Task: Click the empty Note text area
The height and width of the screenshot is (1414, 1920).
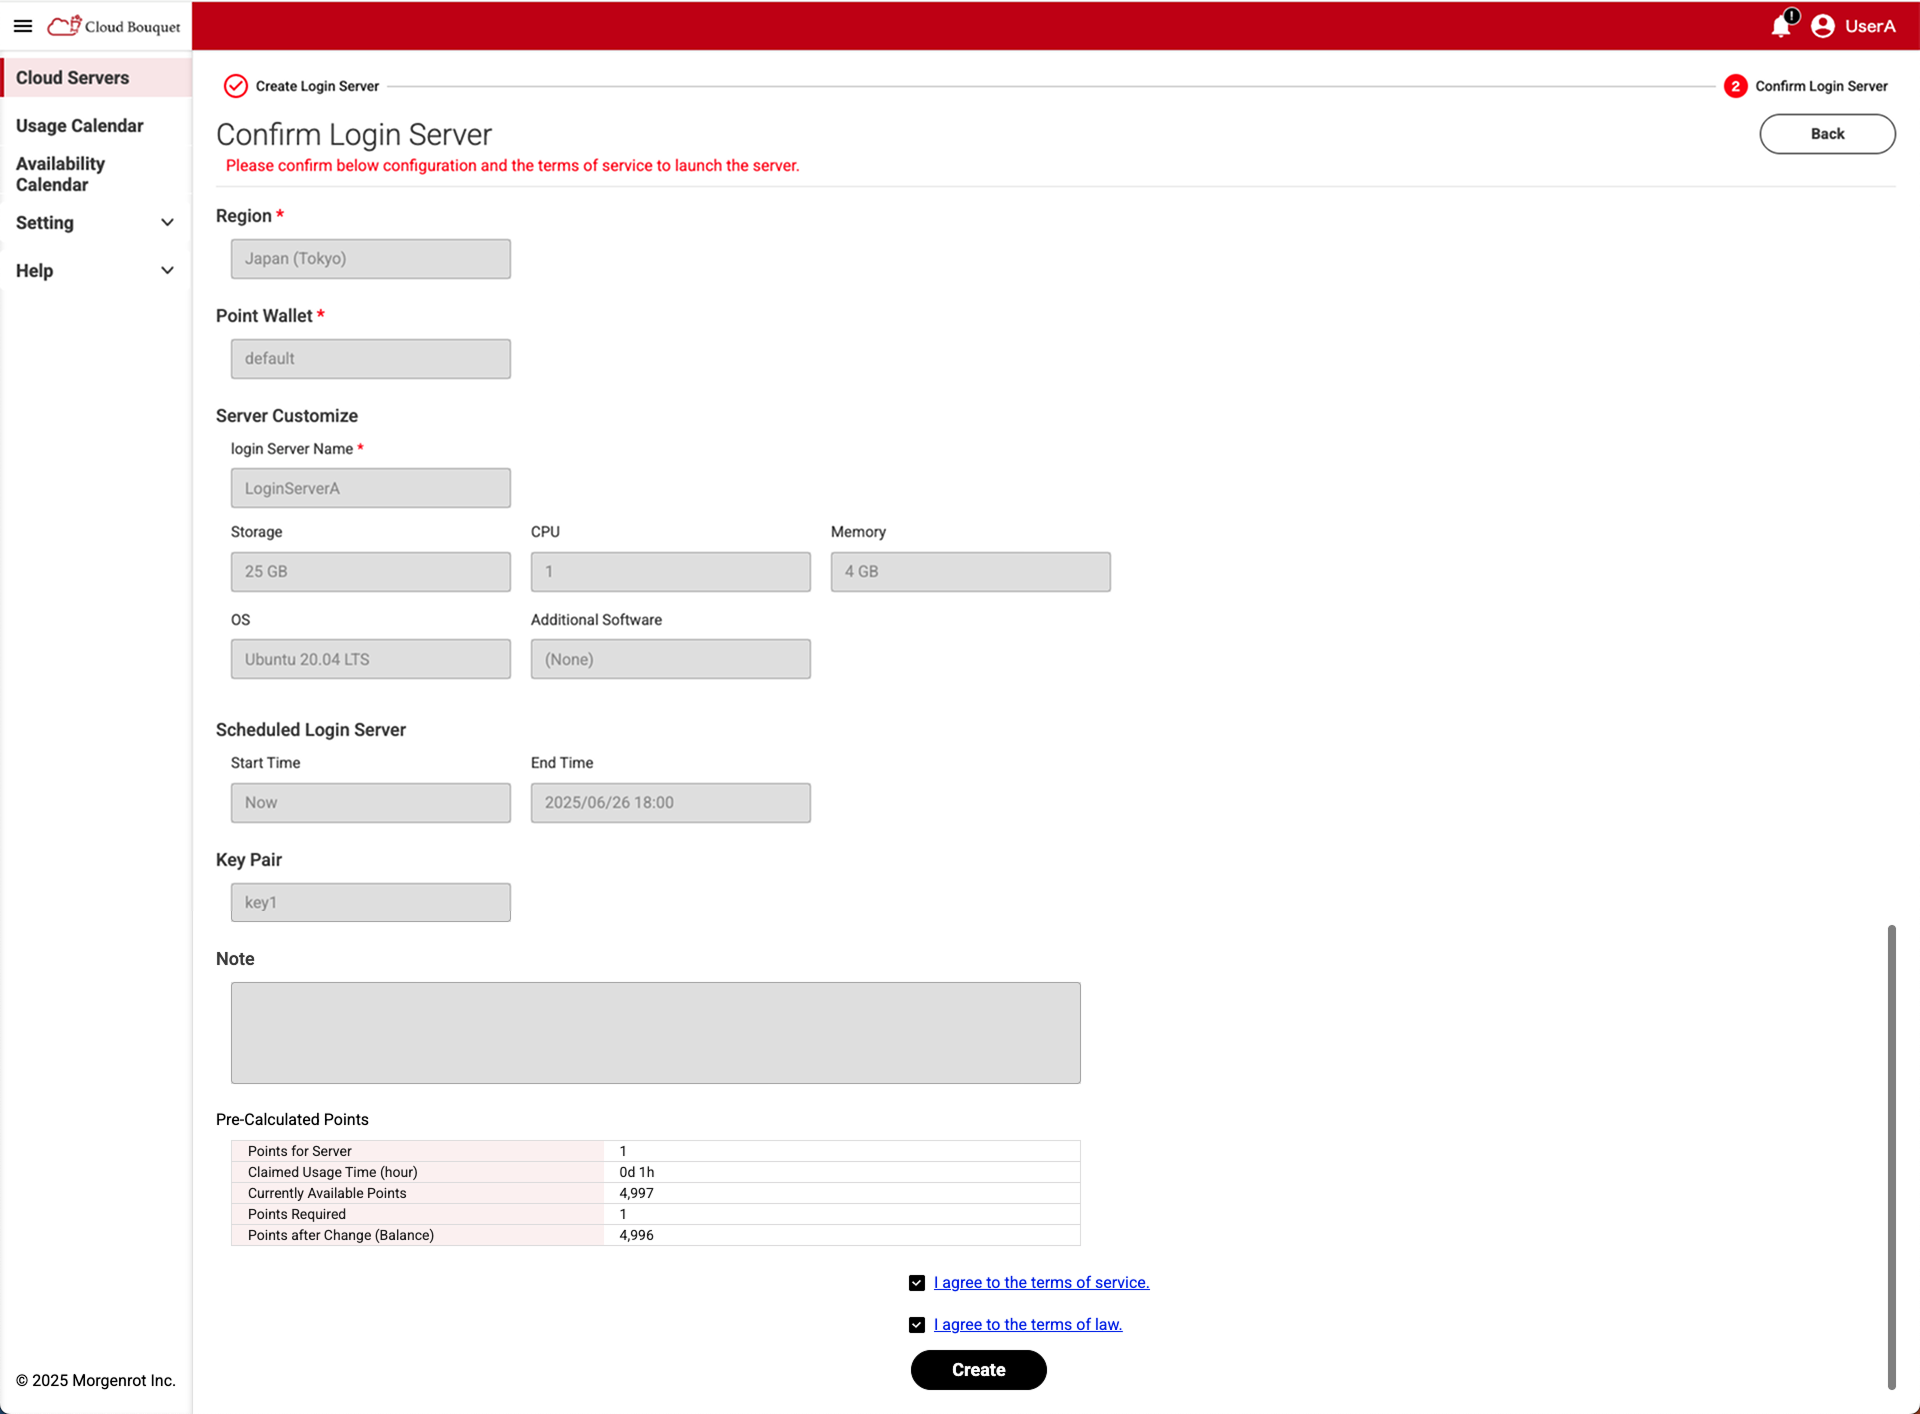Action: coord(656,1033)
